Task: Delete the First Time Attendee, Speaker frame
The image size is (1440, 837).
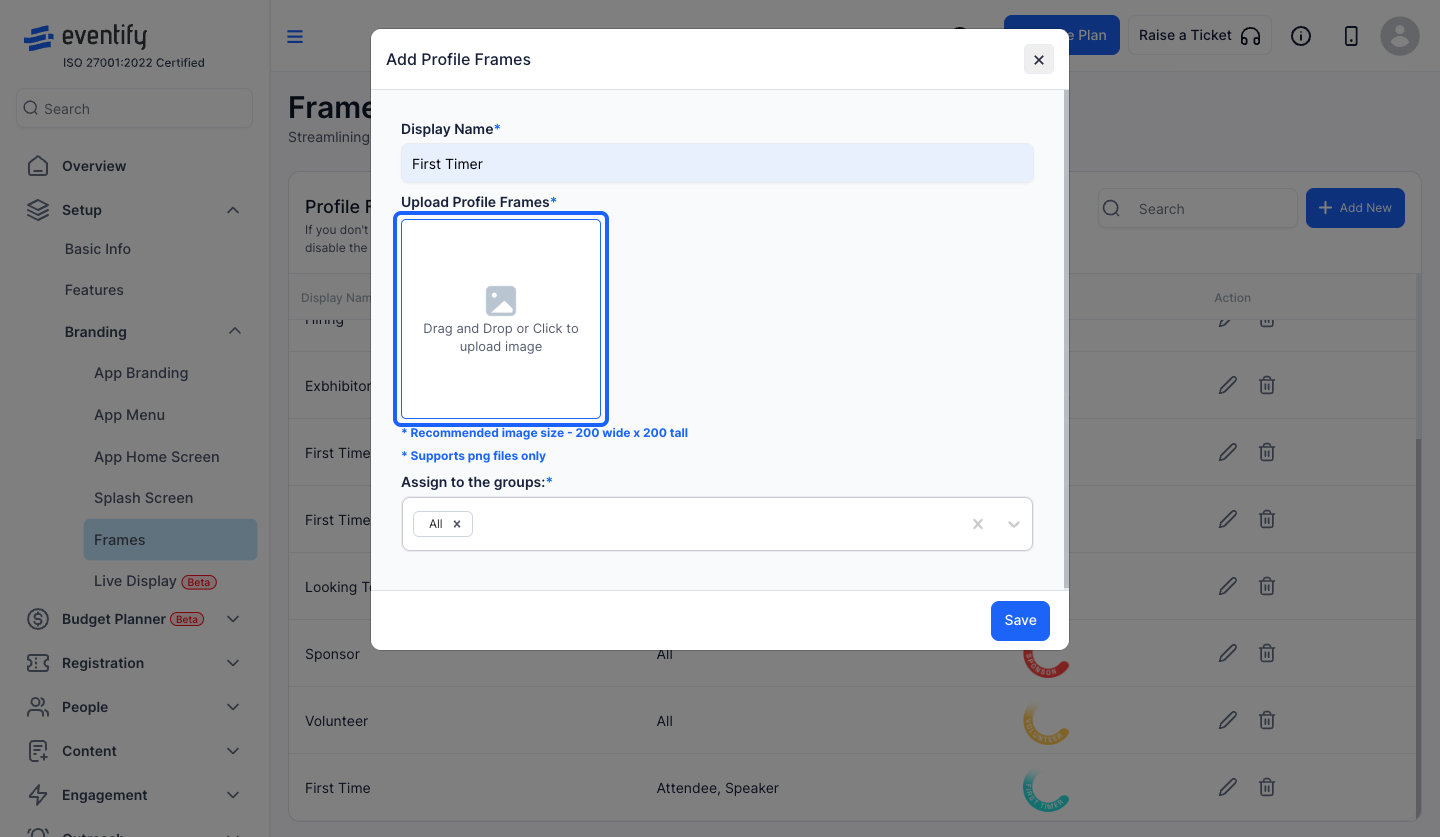Action: tap(1267, 787)
